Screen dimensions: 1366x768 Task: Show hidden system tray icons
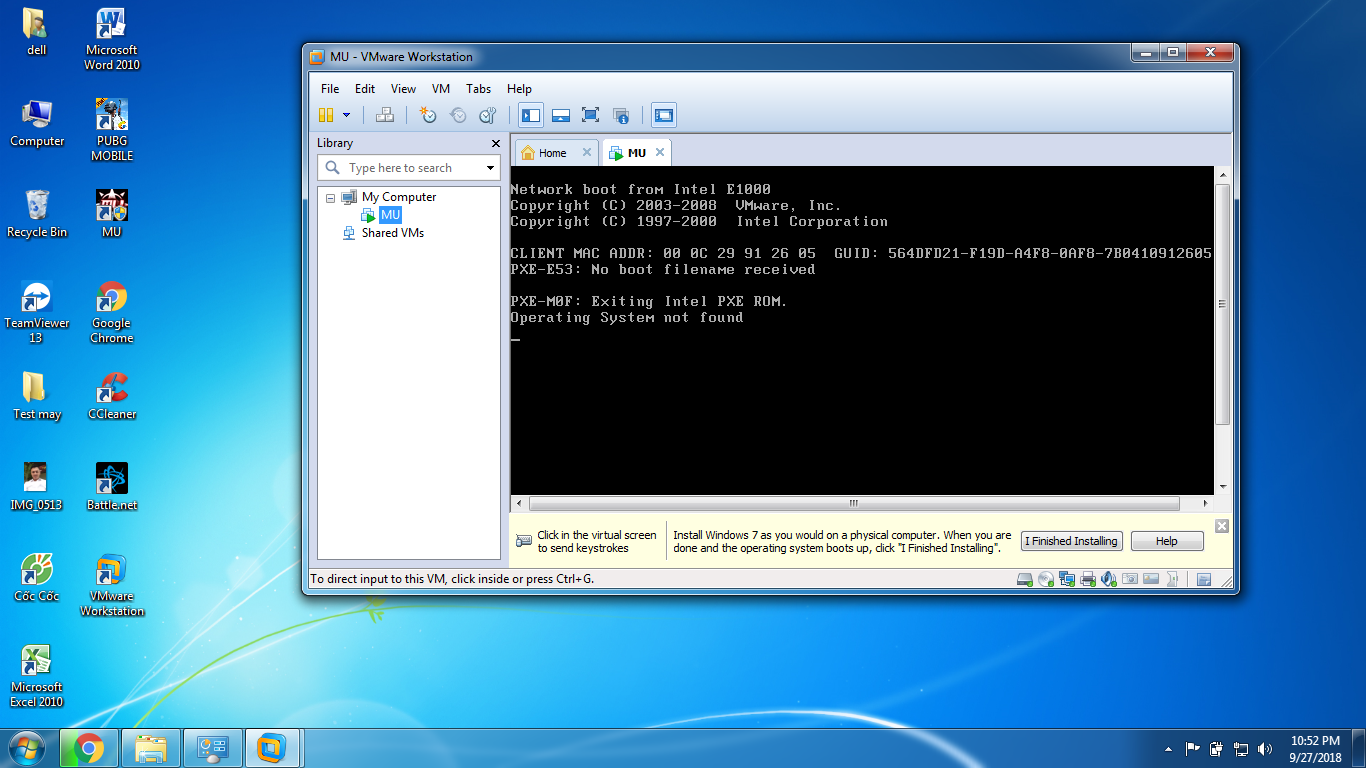click(1168, 749)
